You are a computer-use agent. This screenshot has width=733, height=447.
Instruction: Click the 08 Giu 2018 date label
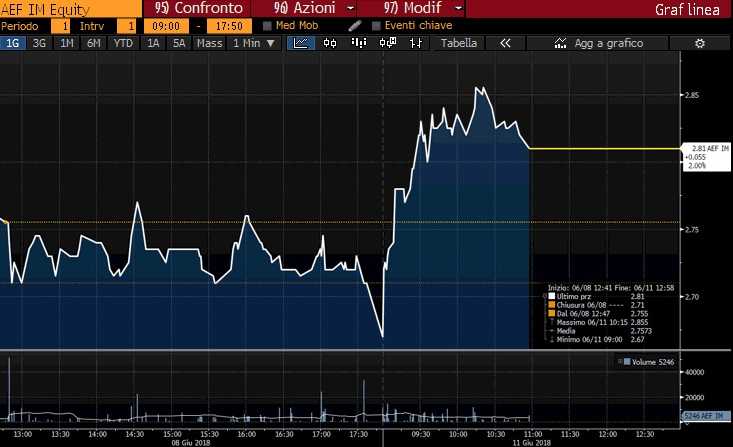[x=191, y=442]
